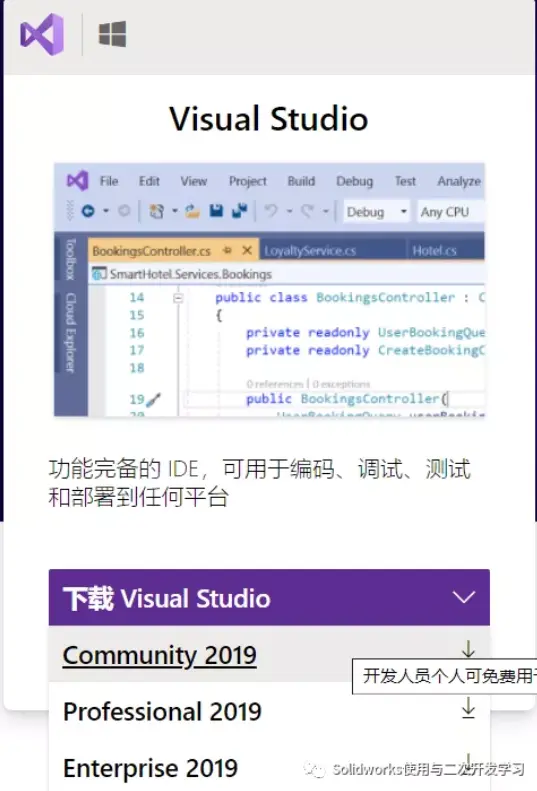Click the 功能完备的 IDE description text
537x791 pixels.
(x=259, y=483)
